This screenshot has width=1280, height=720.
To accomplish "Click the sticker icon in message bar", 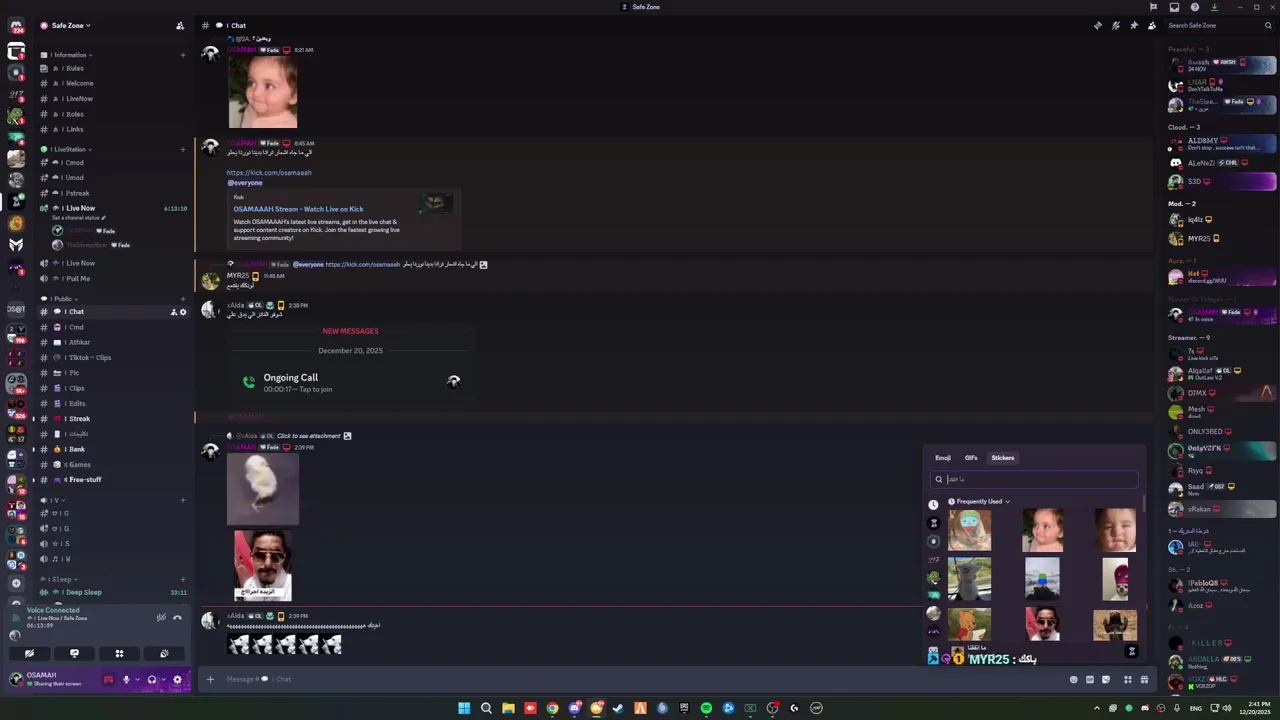I will coord(1106,680).
